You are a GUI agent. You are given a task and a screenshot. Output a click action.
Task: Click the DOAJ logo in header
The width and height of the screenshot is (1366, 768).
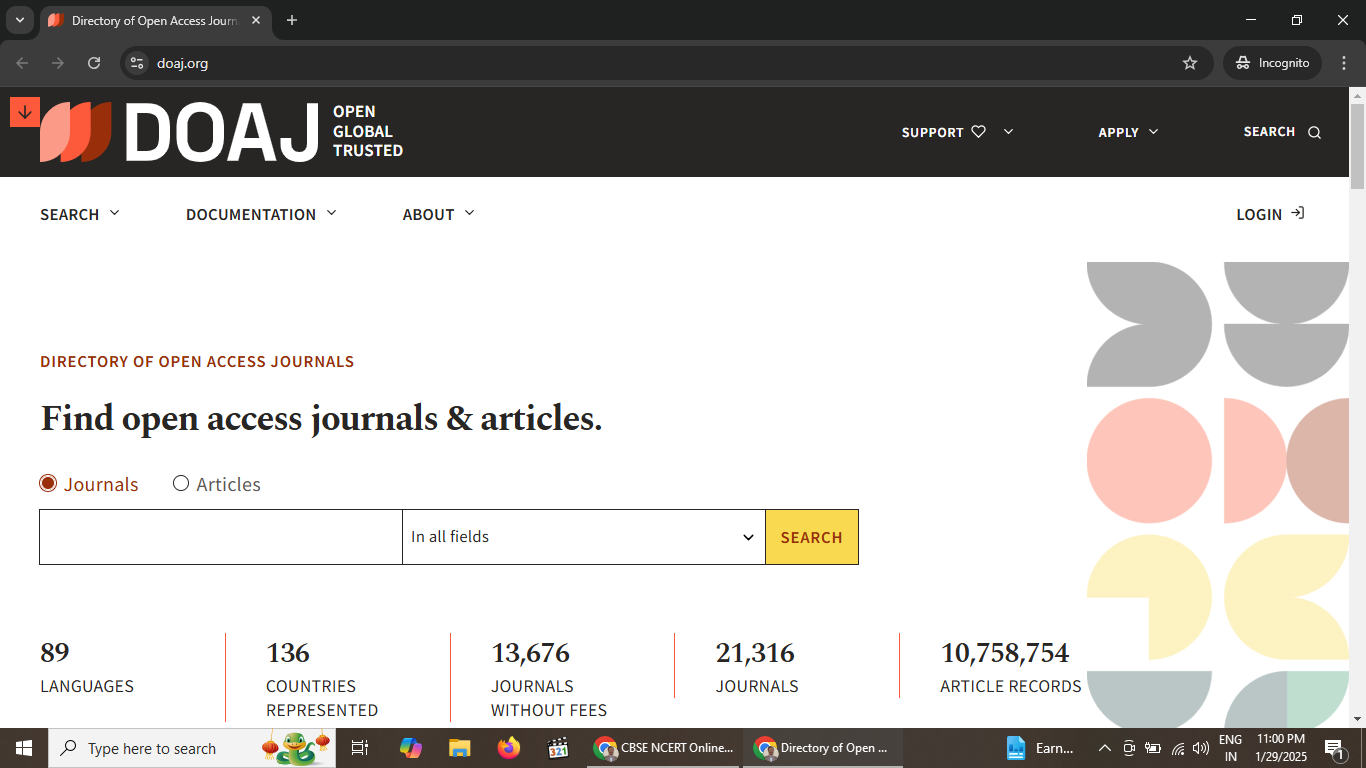tap(221, 132)
